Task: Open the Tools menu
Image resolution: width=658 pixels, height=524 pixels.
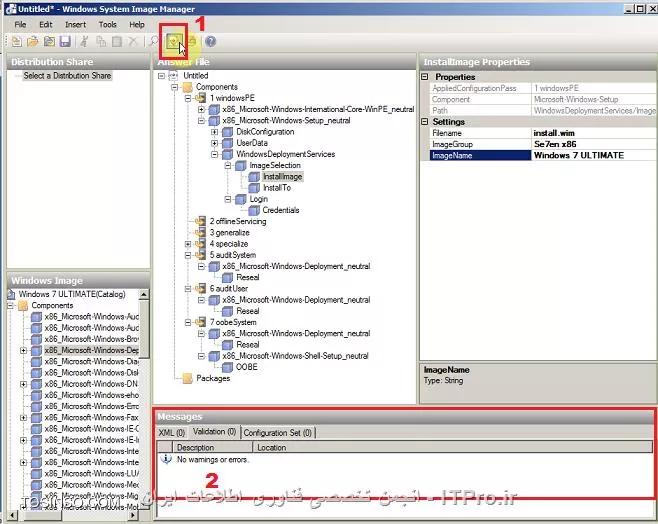Action: pos(107,24)
